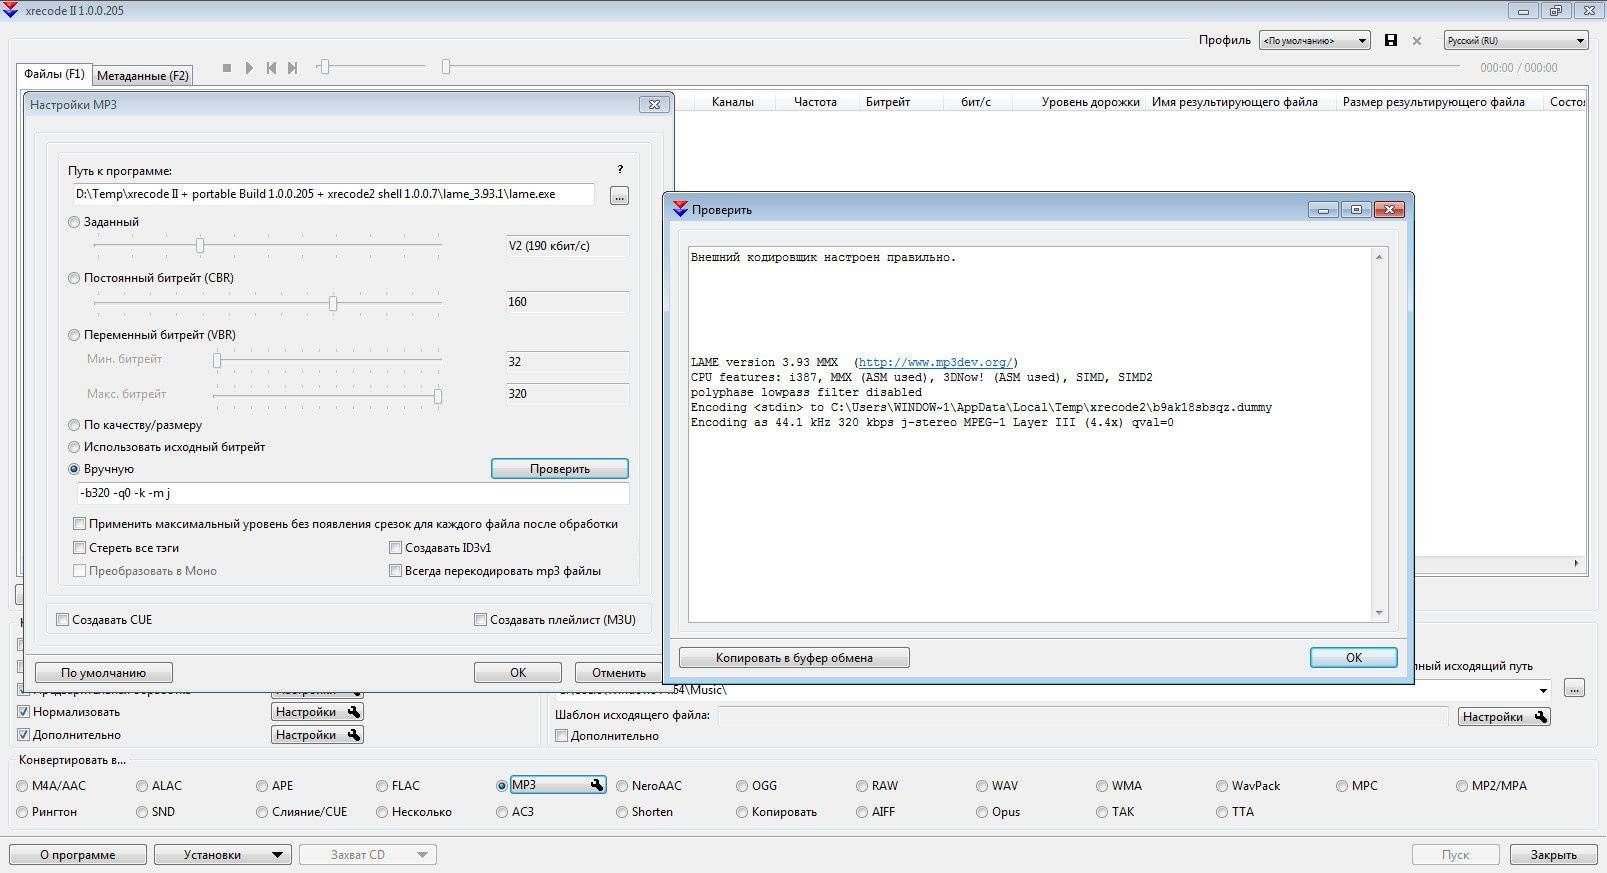Select the Постоянный битрейт (CBR) radio button
Viewport: 1607px width, 873px height.
74,278
